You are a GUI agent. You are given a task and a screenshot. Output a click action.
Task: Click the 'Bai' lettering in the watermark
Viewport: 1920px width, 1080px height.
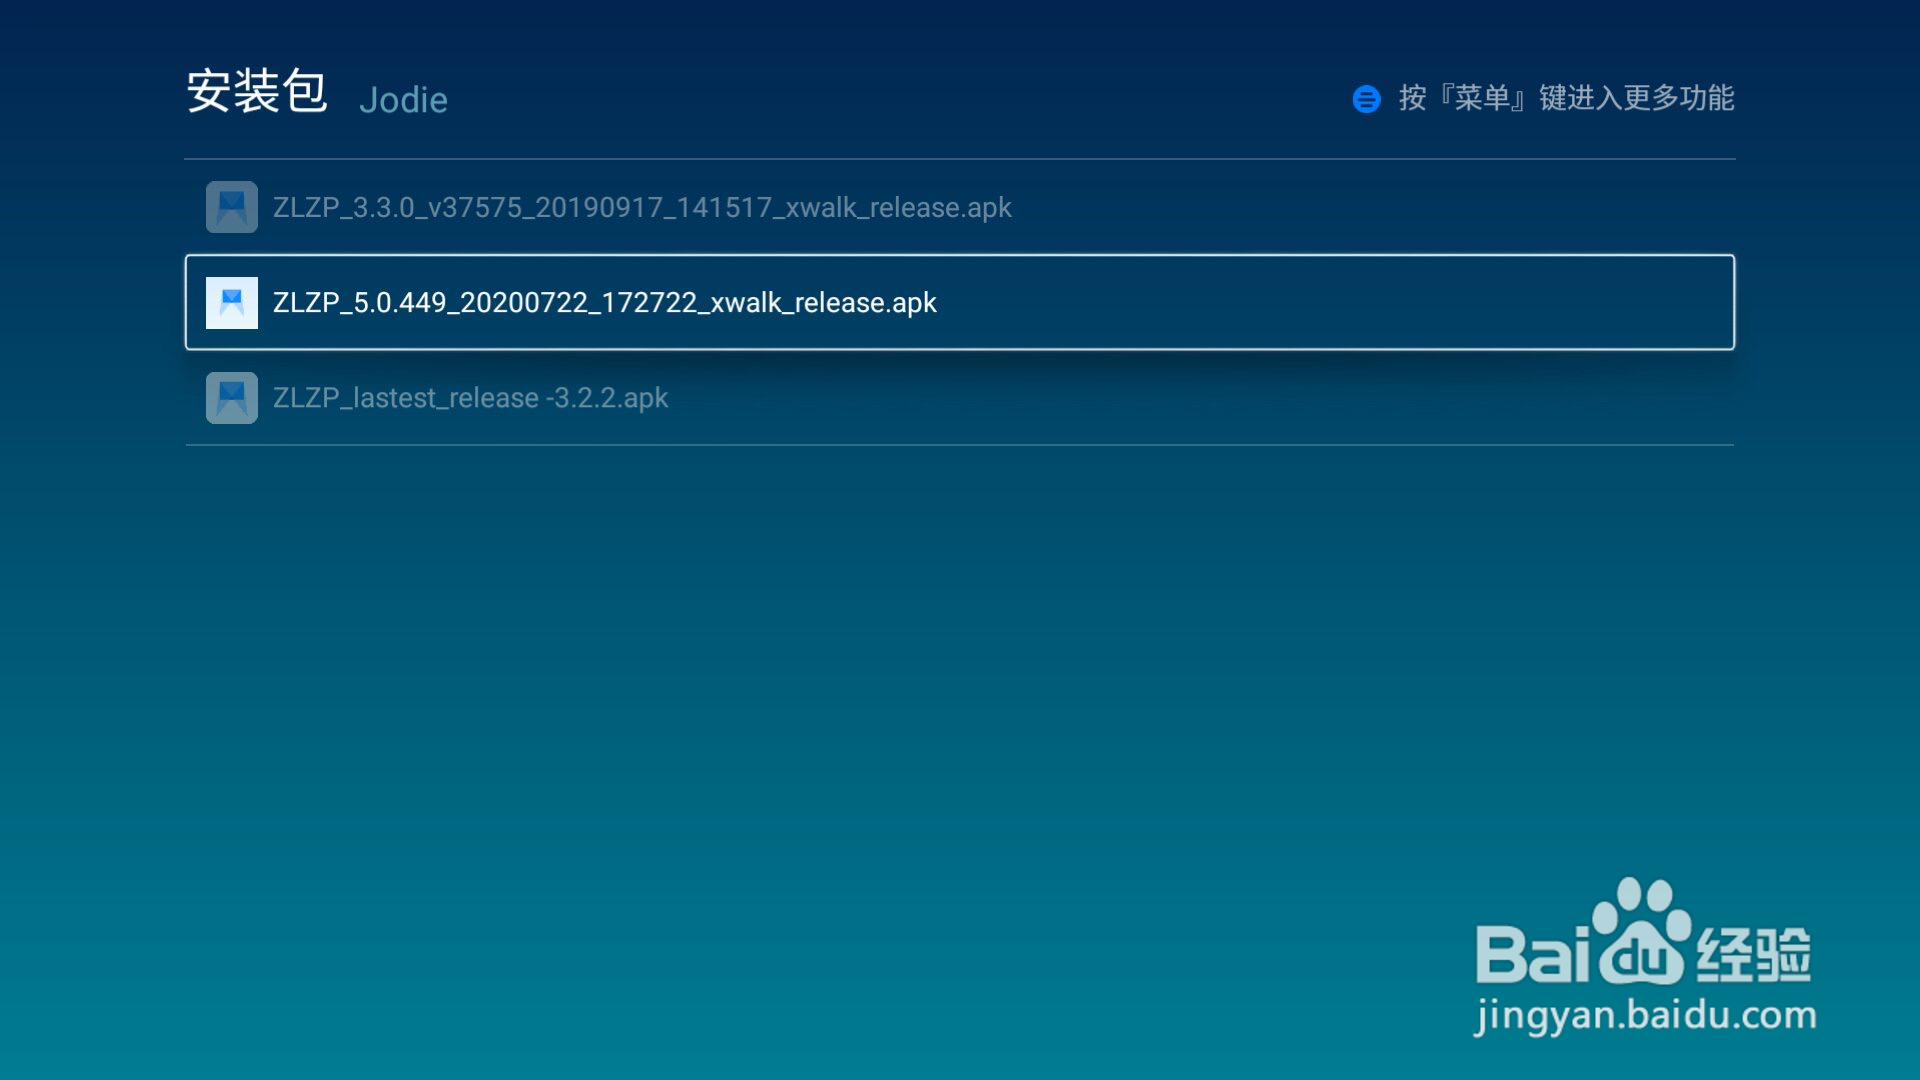tap(1532, 955)
